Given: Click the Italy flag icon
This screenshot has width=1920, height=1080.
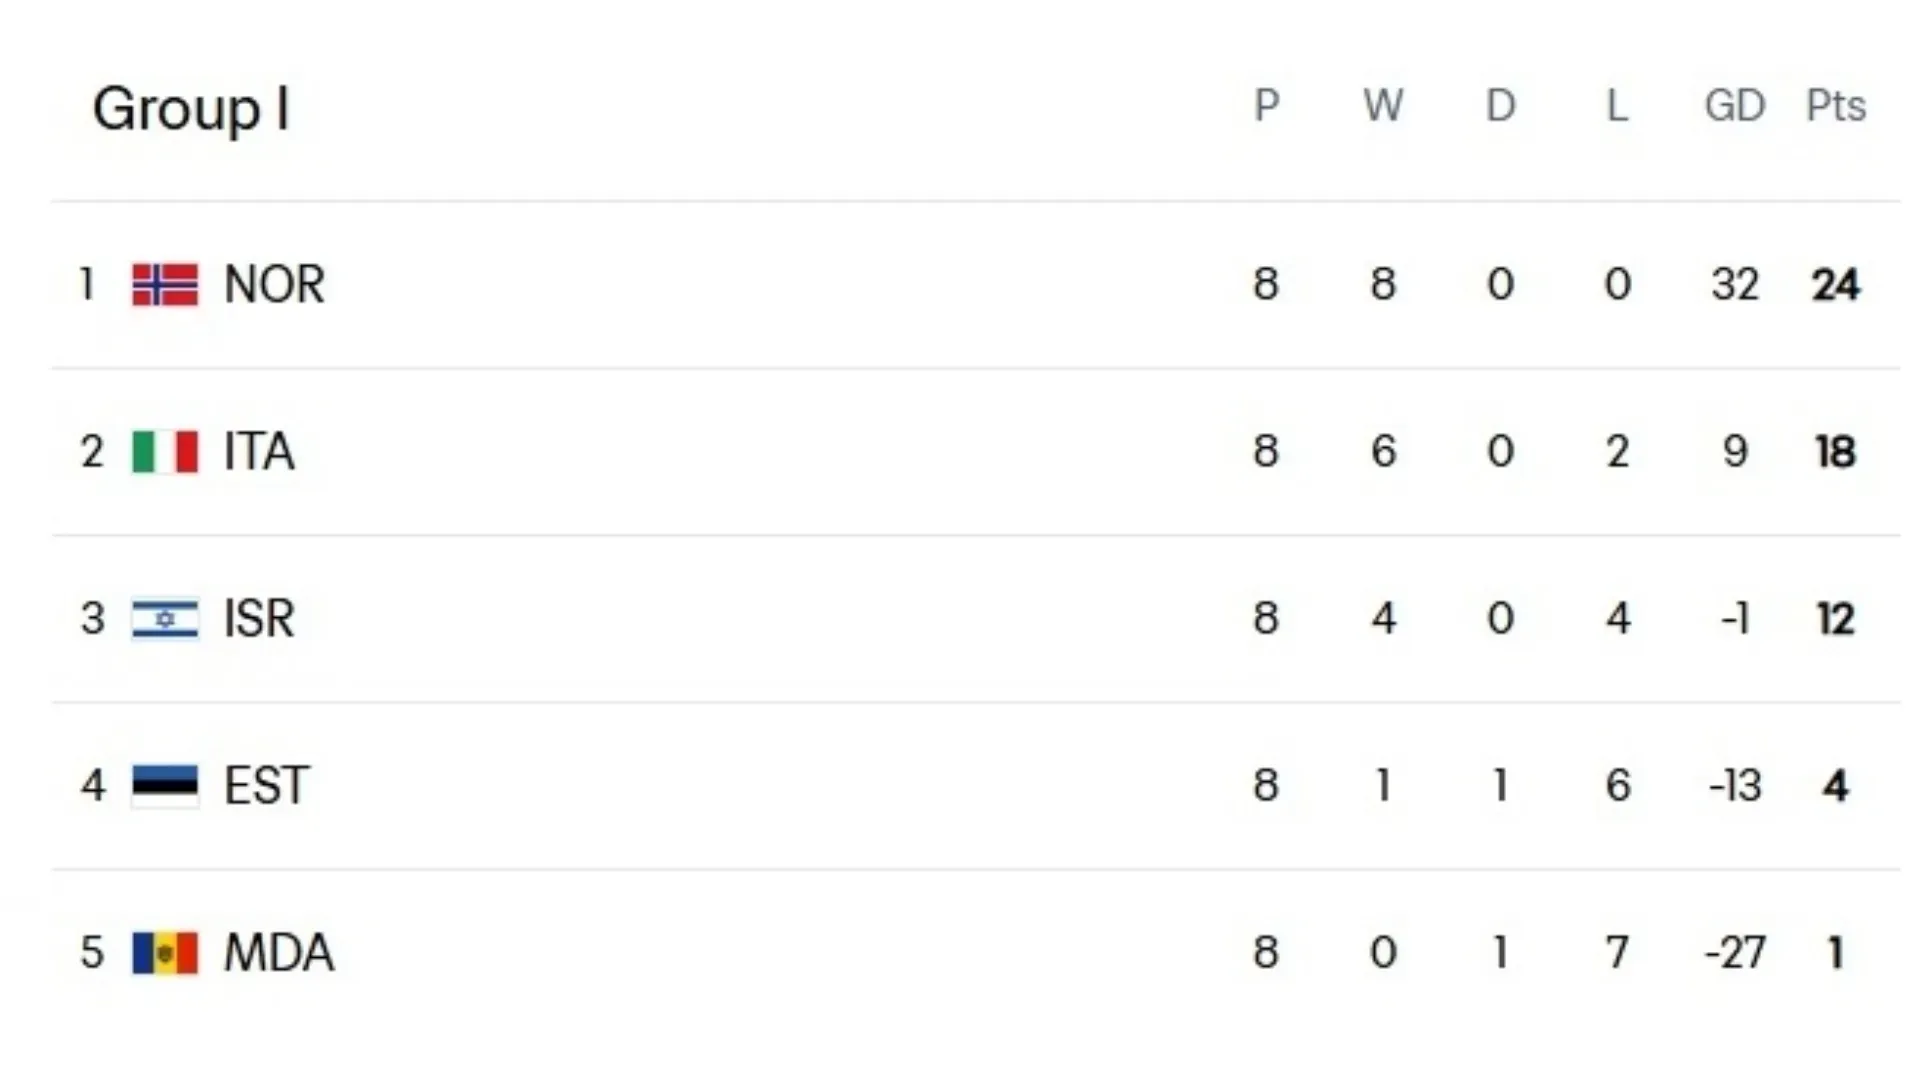Looking at the screenshot, I should (x=165, y=452).
